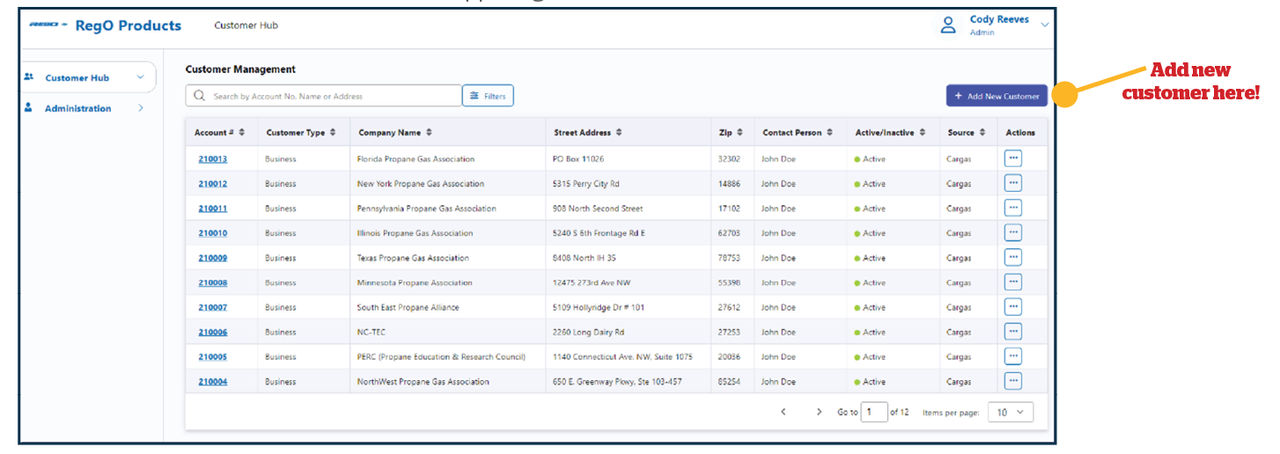Click the RegO Products logo
The height and width of the screenshot is (454, 1280).
[105, 25]
